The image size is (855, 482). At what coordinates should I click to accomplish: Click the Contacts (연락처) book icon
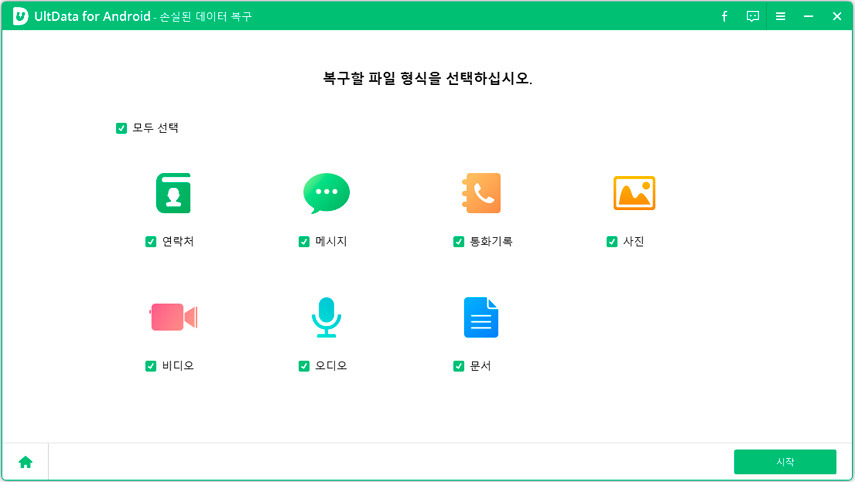pos(173,193)
